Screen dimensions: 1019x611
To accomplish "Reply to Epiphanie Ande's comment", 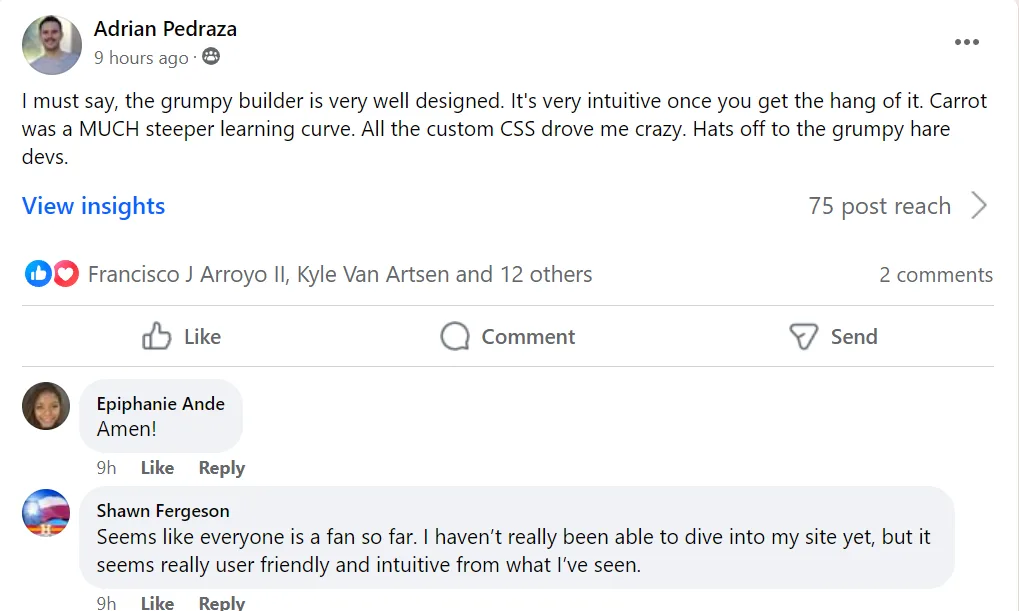I will pos(221,468).
